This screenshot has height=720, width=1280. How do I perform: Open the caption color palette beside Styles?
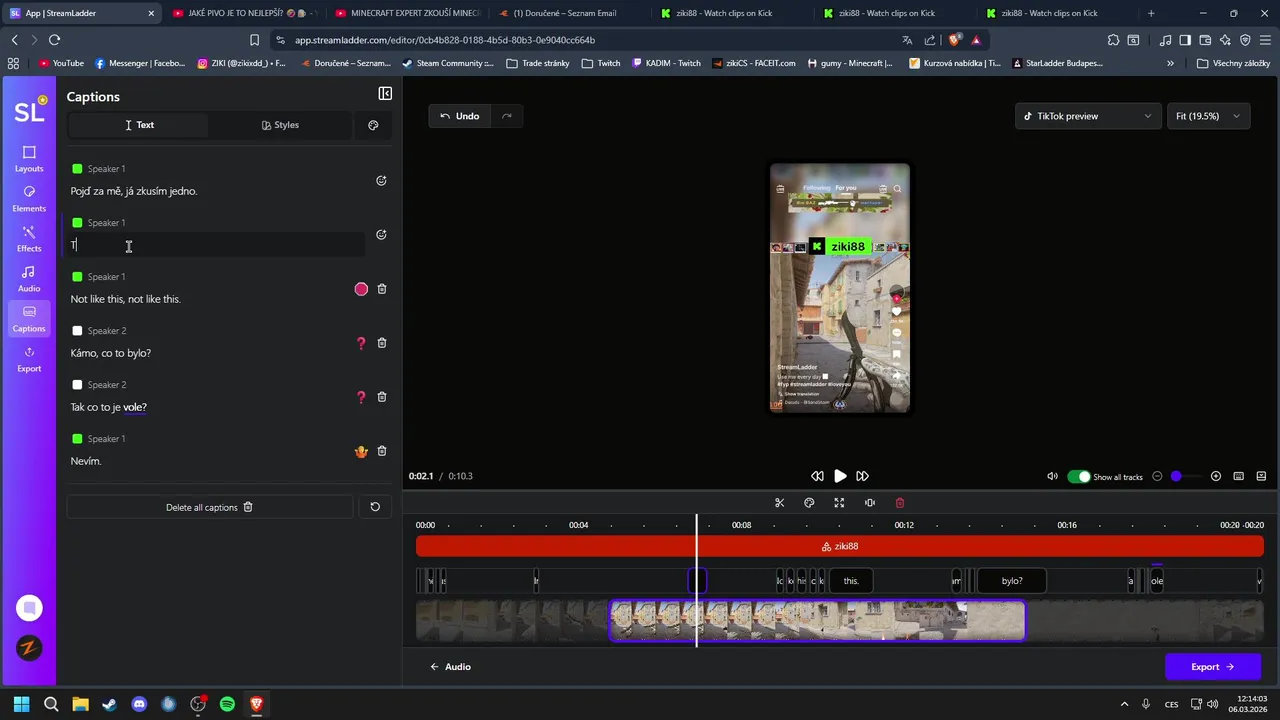[x=373, y=125]
